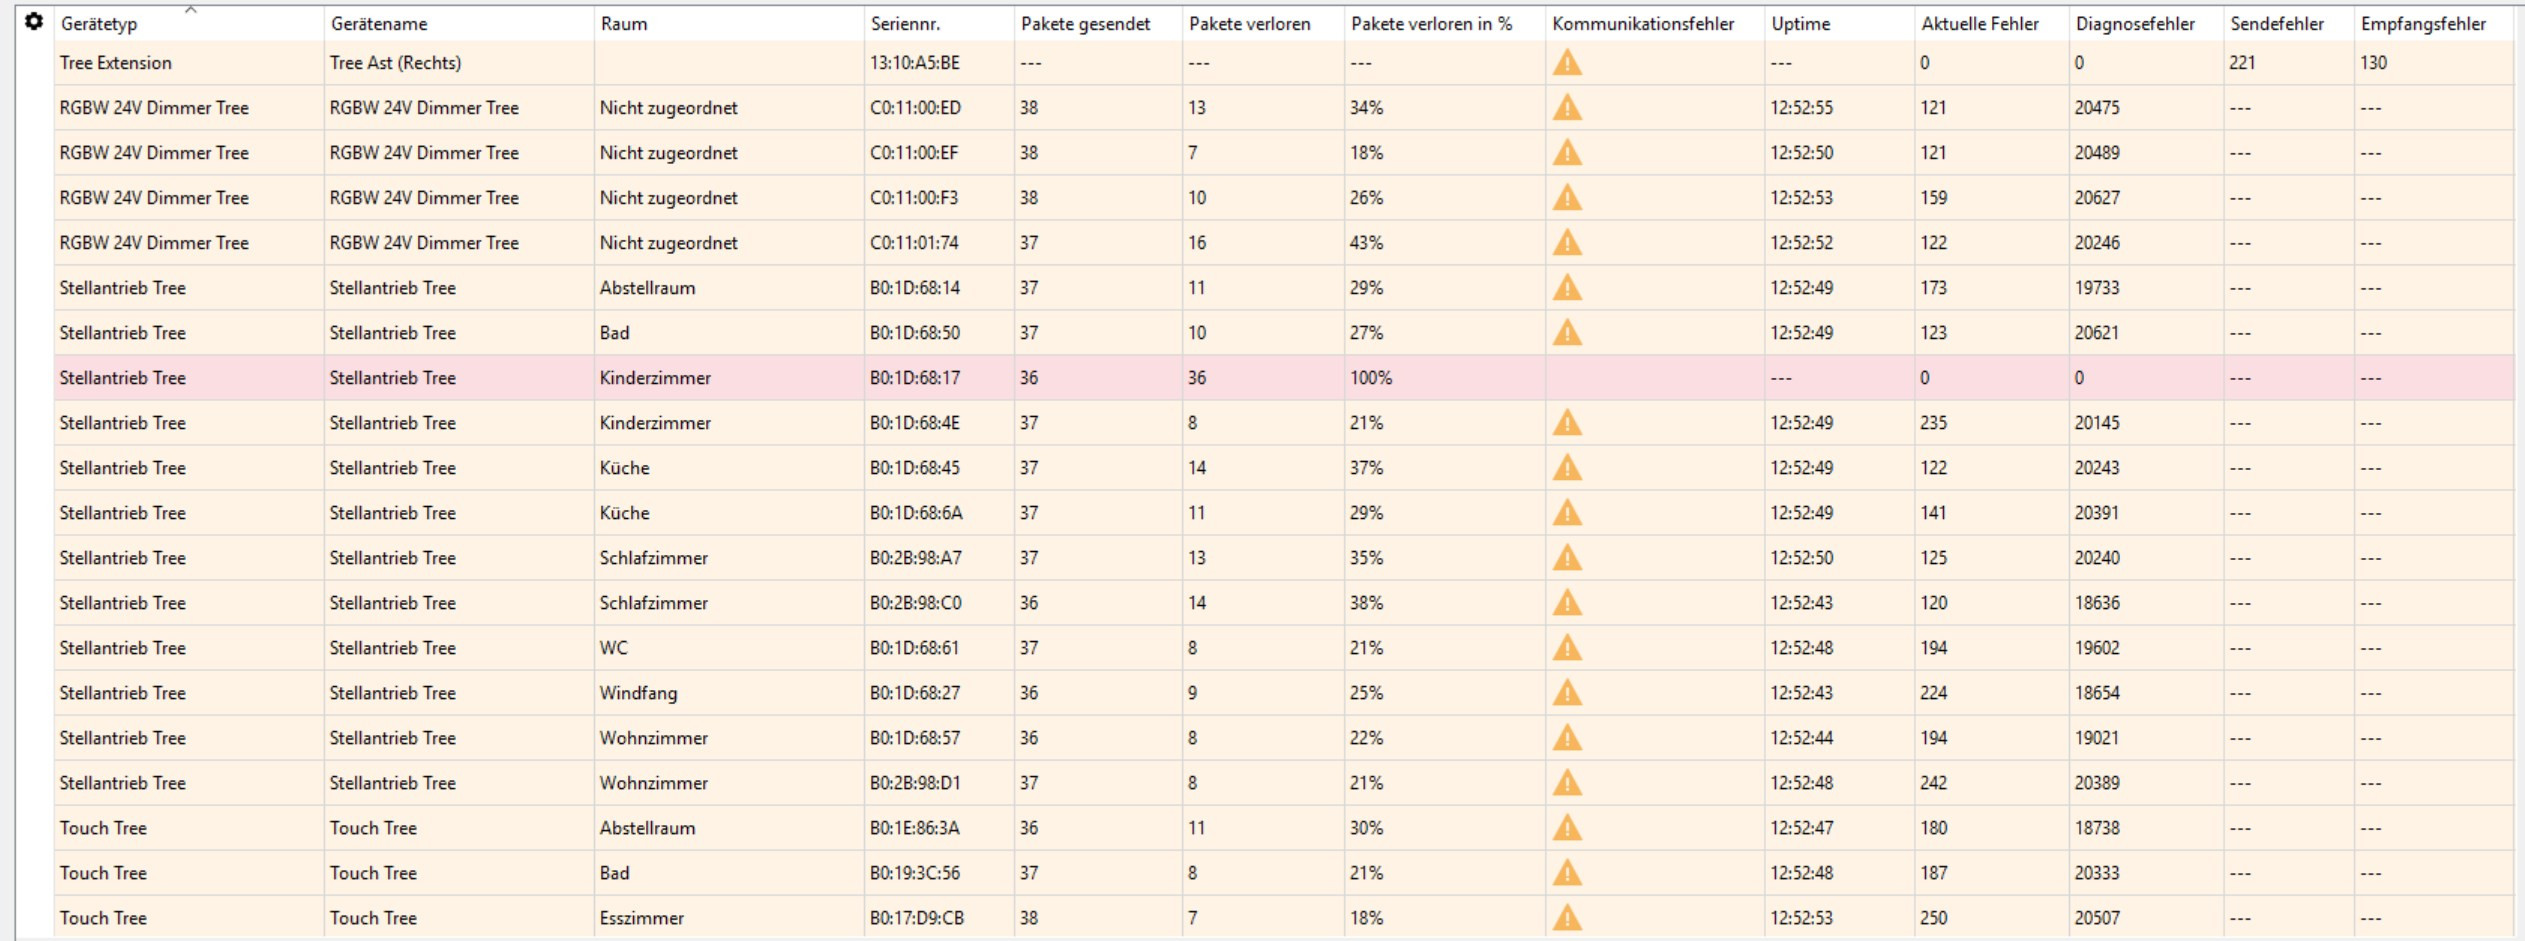Select the 30% packet loss cell
Viewport: 2525px width, 941px height.
(1366, 828)
